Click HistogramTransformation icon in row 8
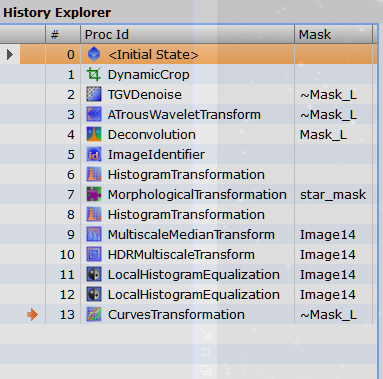Image resolution: width=383 pixels, height=379 pixels. pos(94,214)
